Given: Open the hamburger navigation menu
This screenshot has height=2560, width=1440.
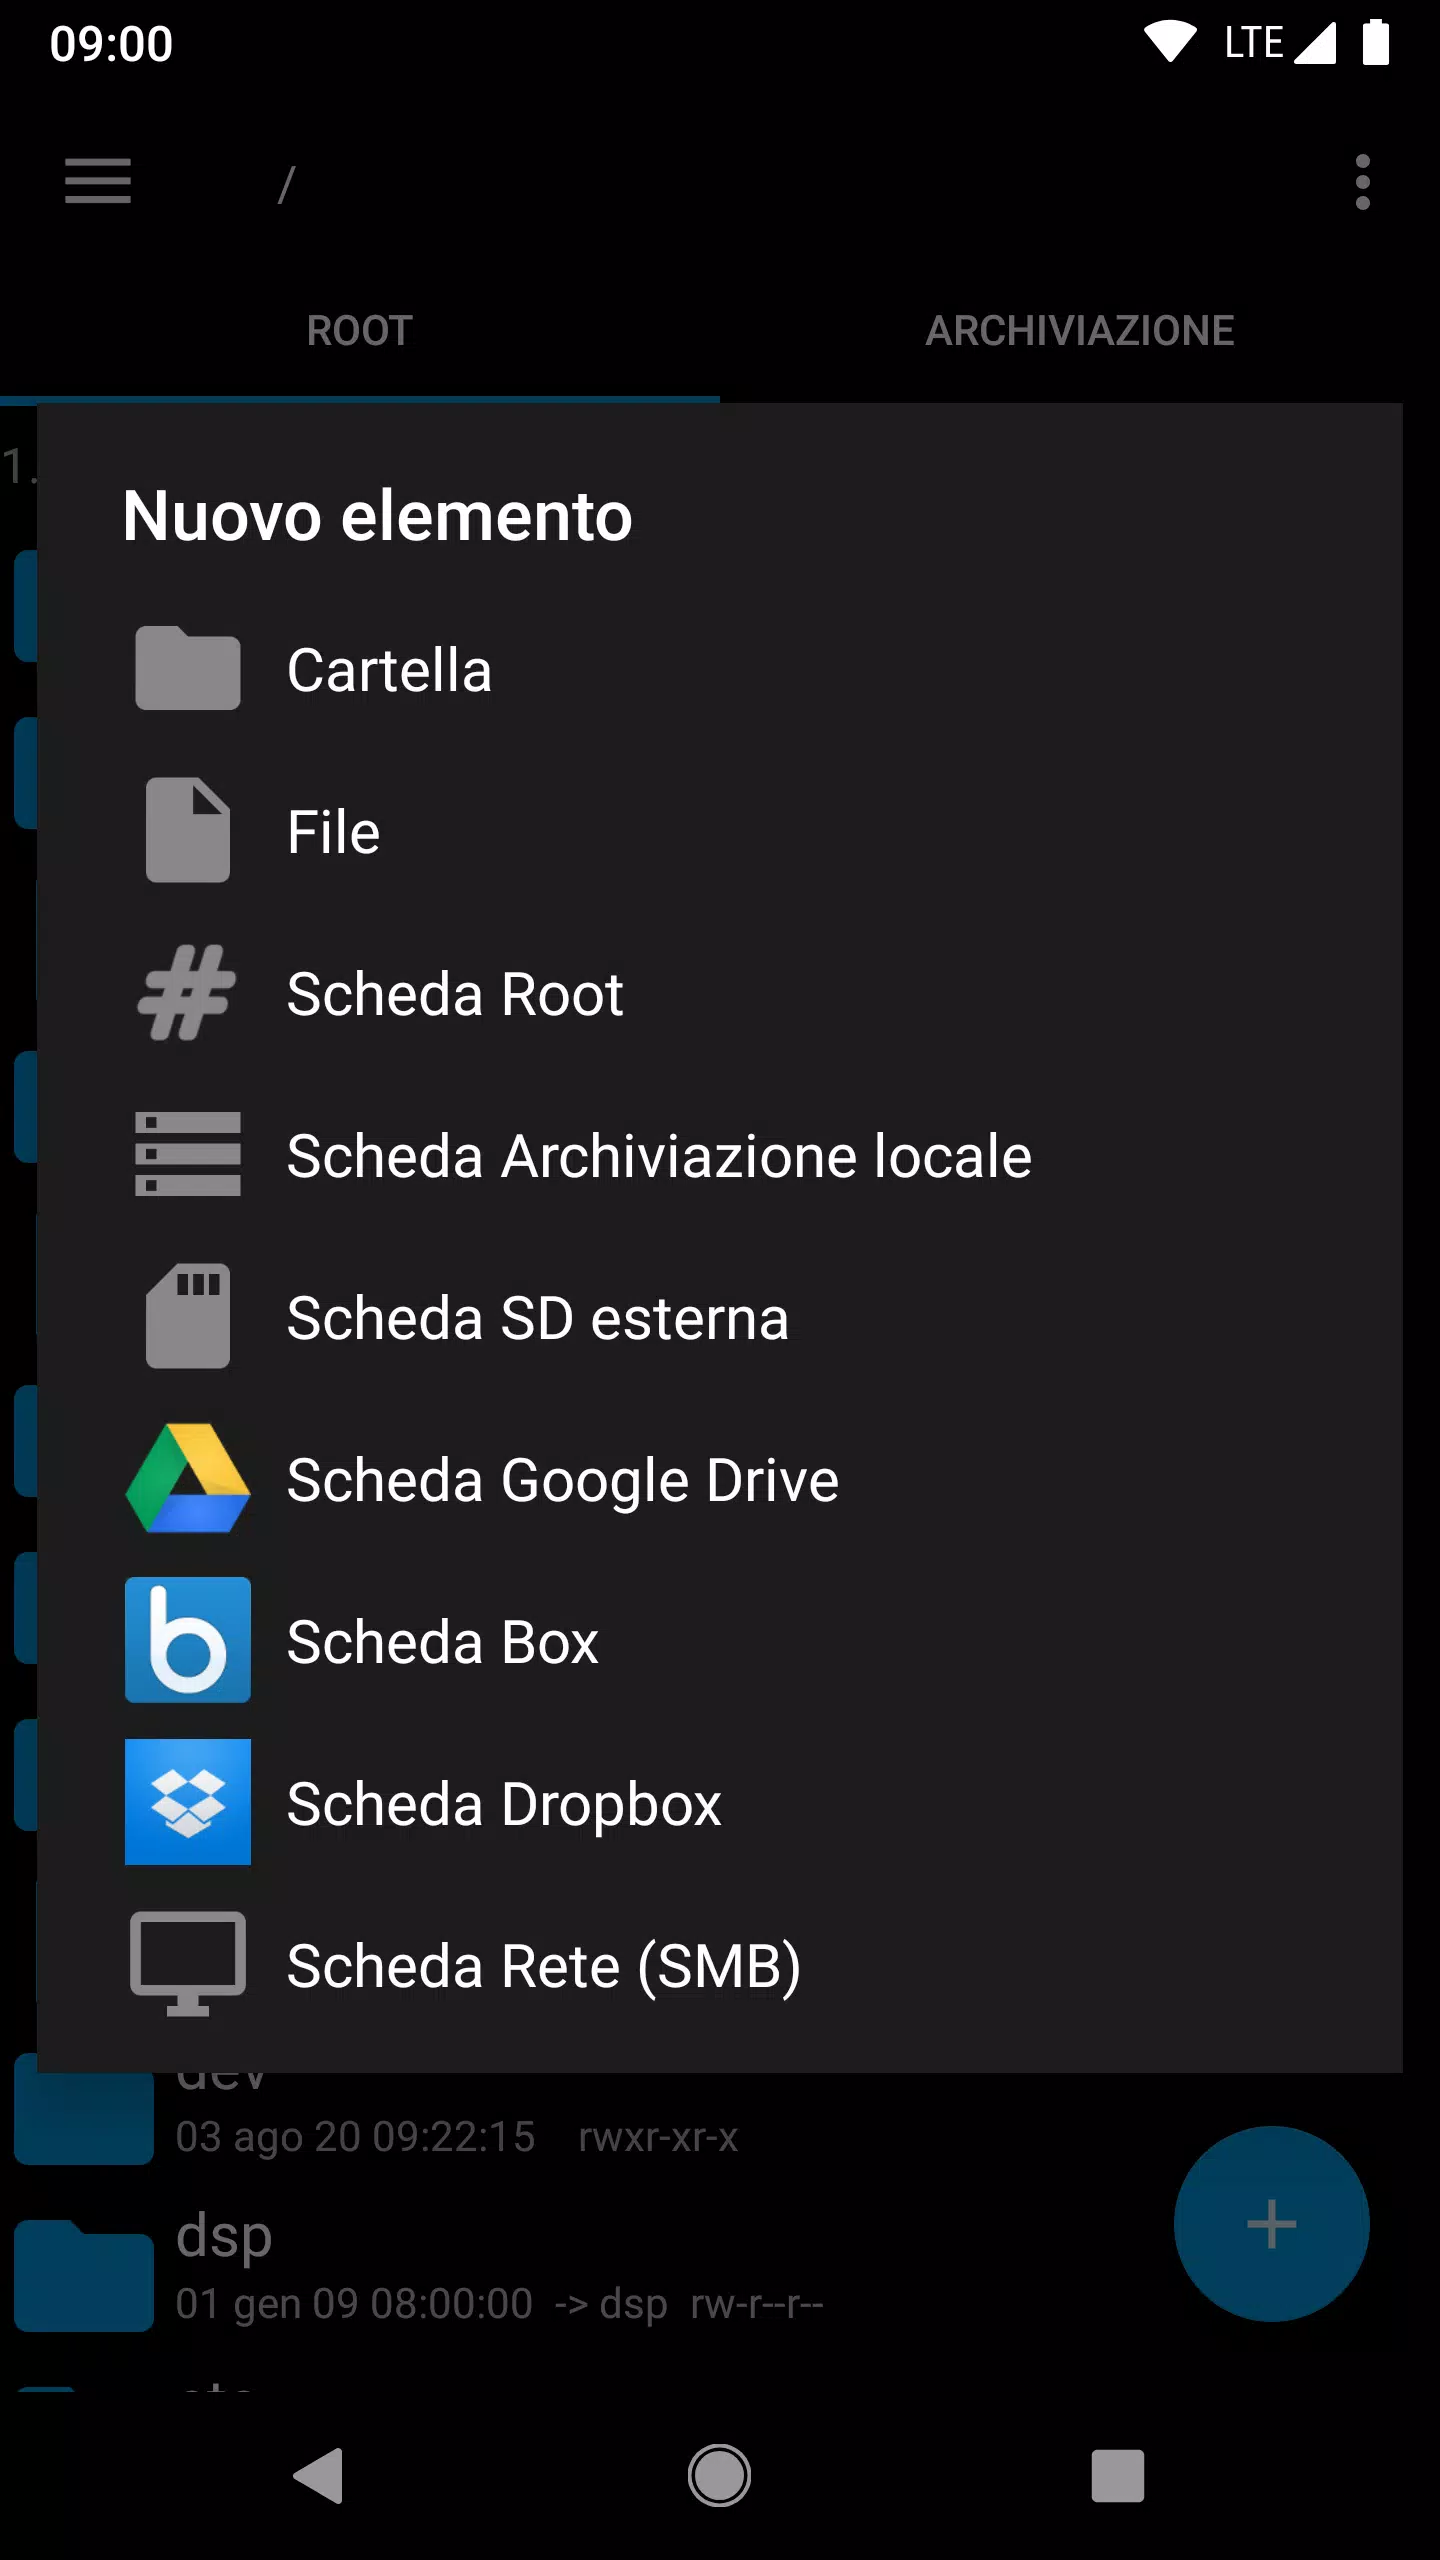Looking at the screenshot, I should click(x=98, y=181).
